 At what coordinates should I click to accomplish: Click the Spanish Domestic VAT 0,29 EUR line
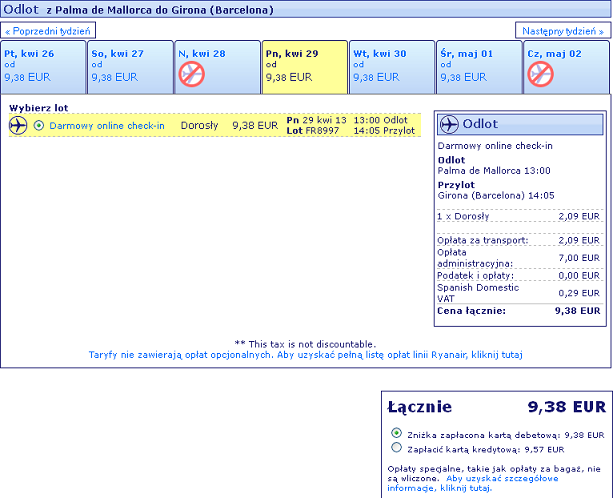pos(519,293)
